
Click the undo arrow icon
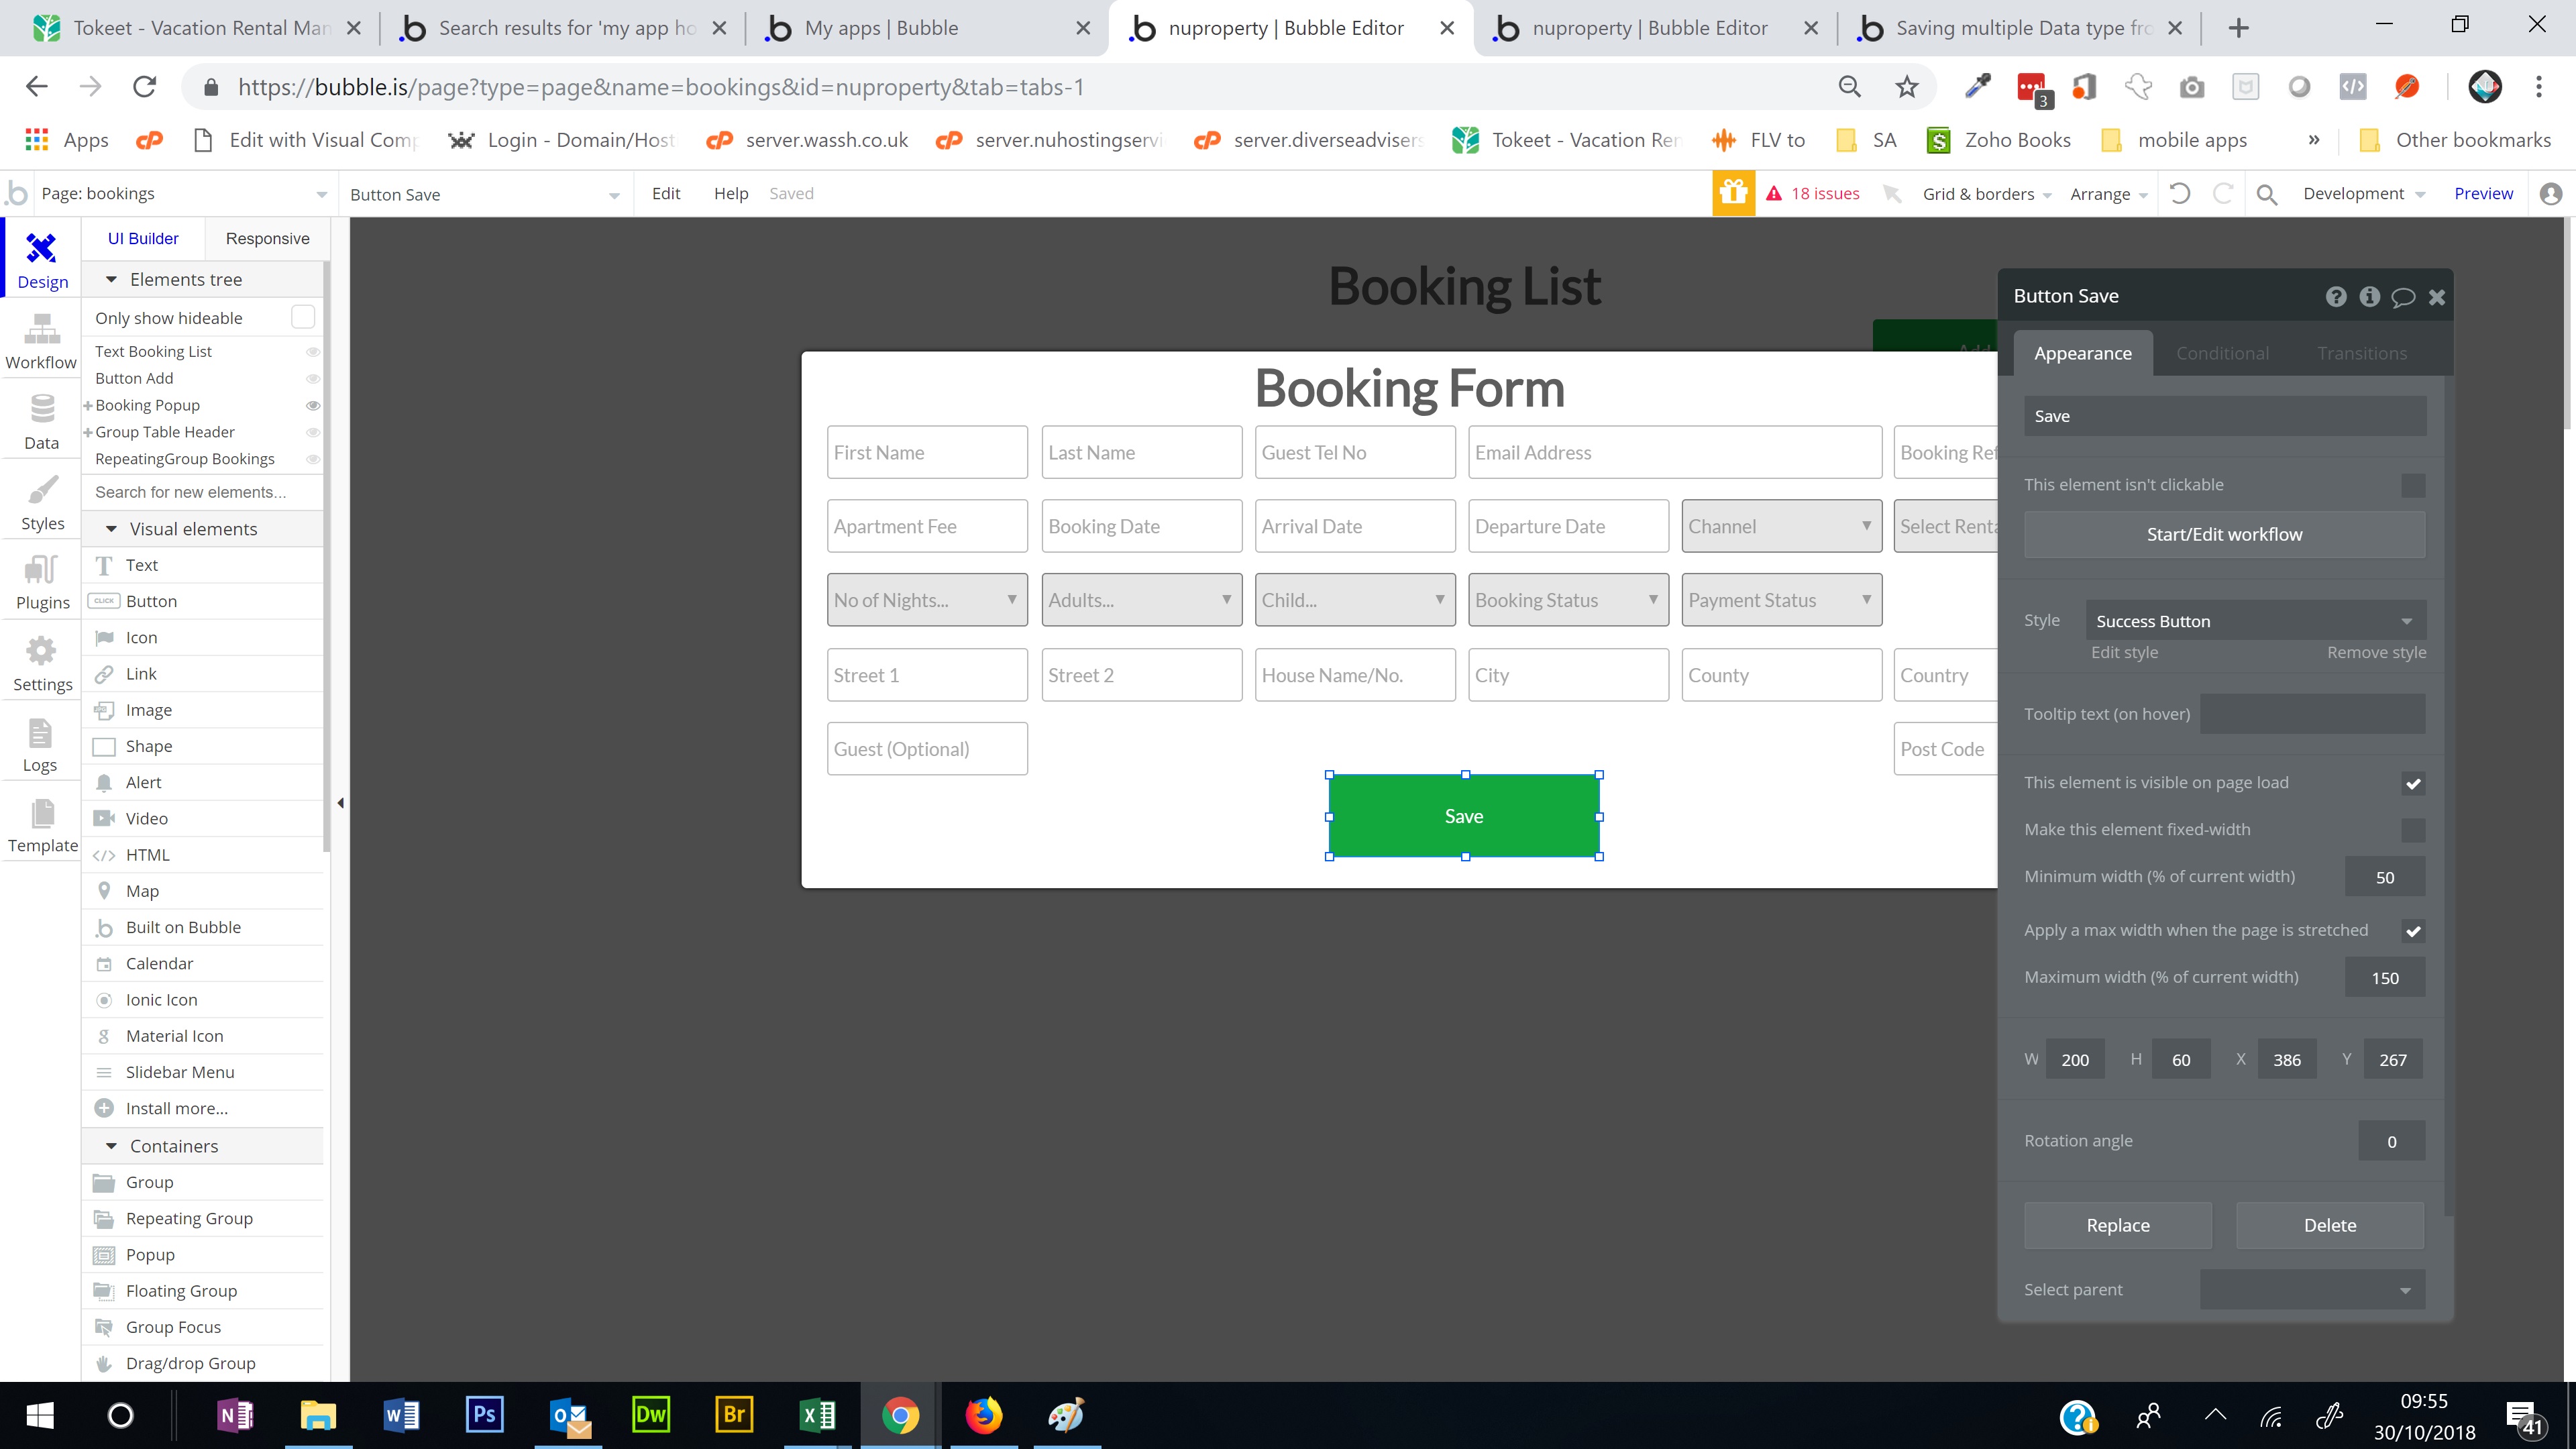[2180, 193]
